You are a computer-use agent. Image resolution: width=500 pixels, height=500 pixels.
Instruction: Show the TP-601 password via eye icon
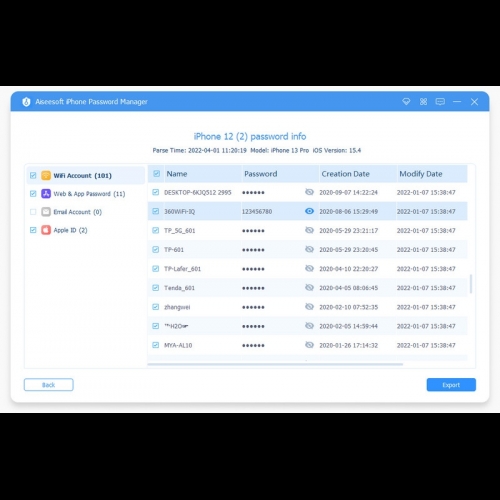click(309, 249)
